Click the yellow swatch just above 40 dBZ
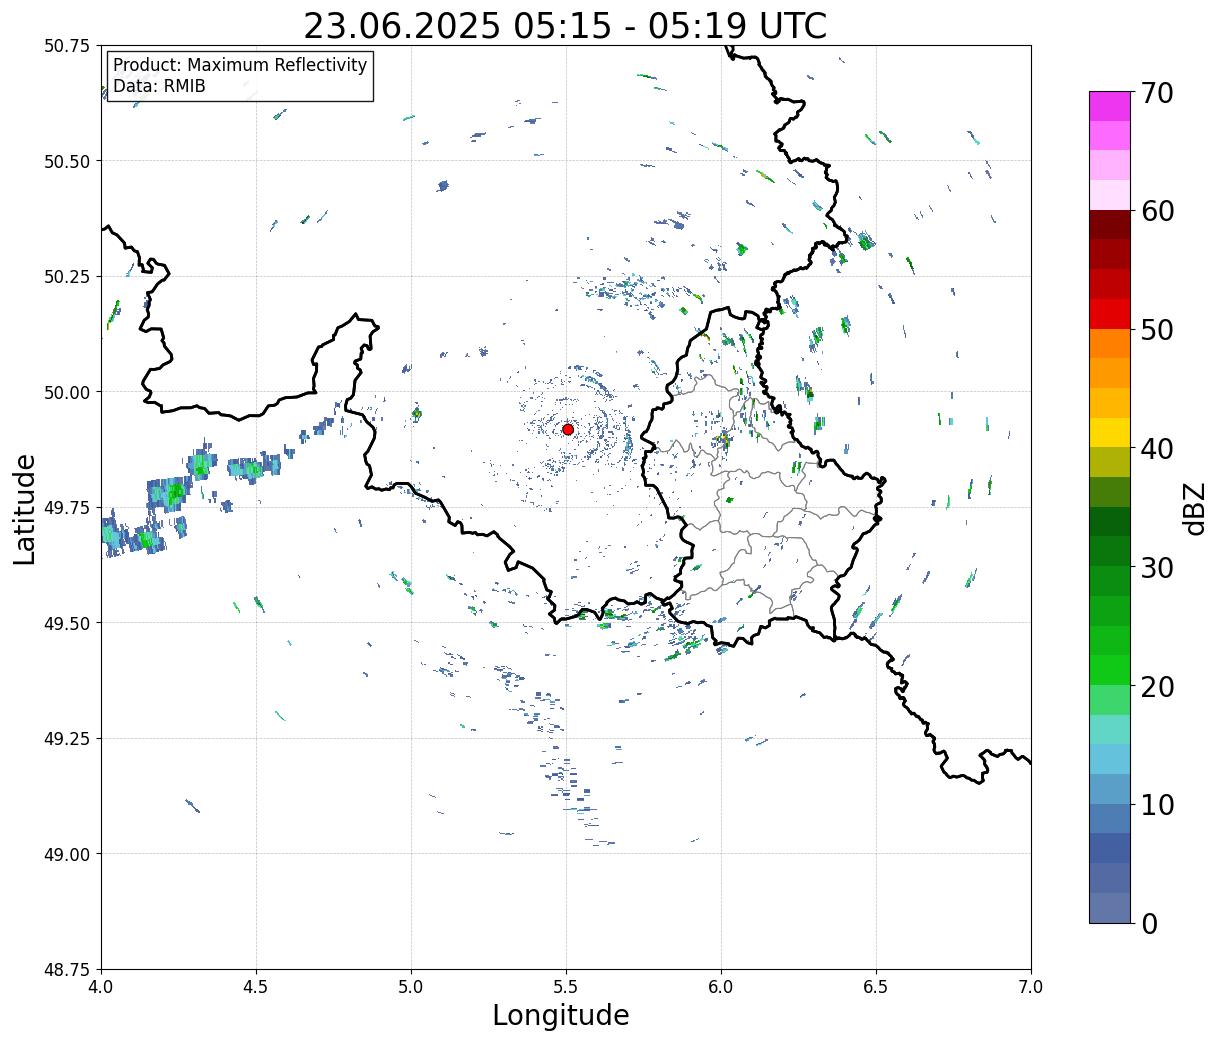Screen dimensions: 1219x1040 1110,433
